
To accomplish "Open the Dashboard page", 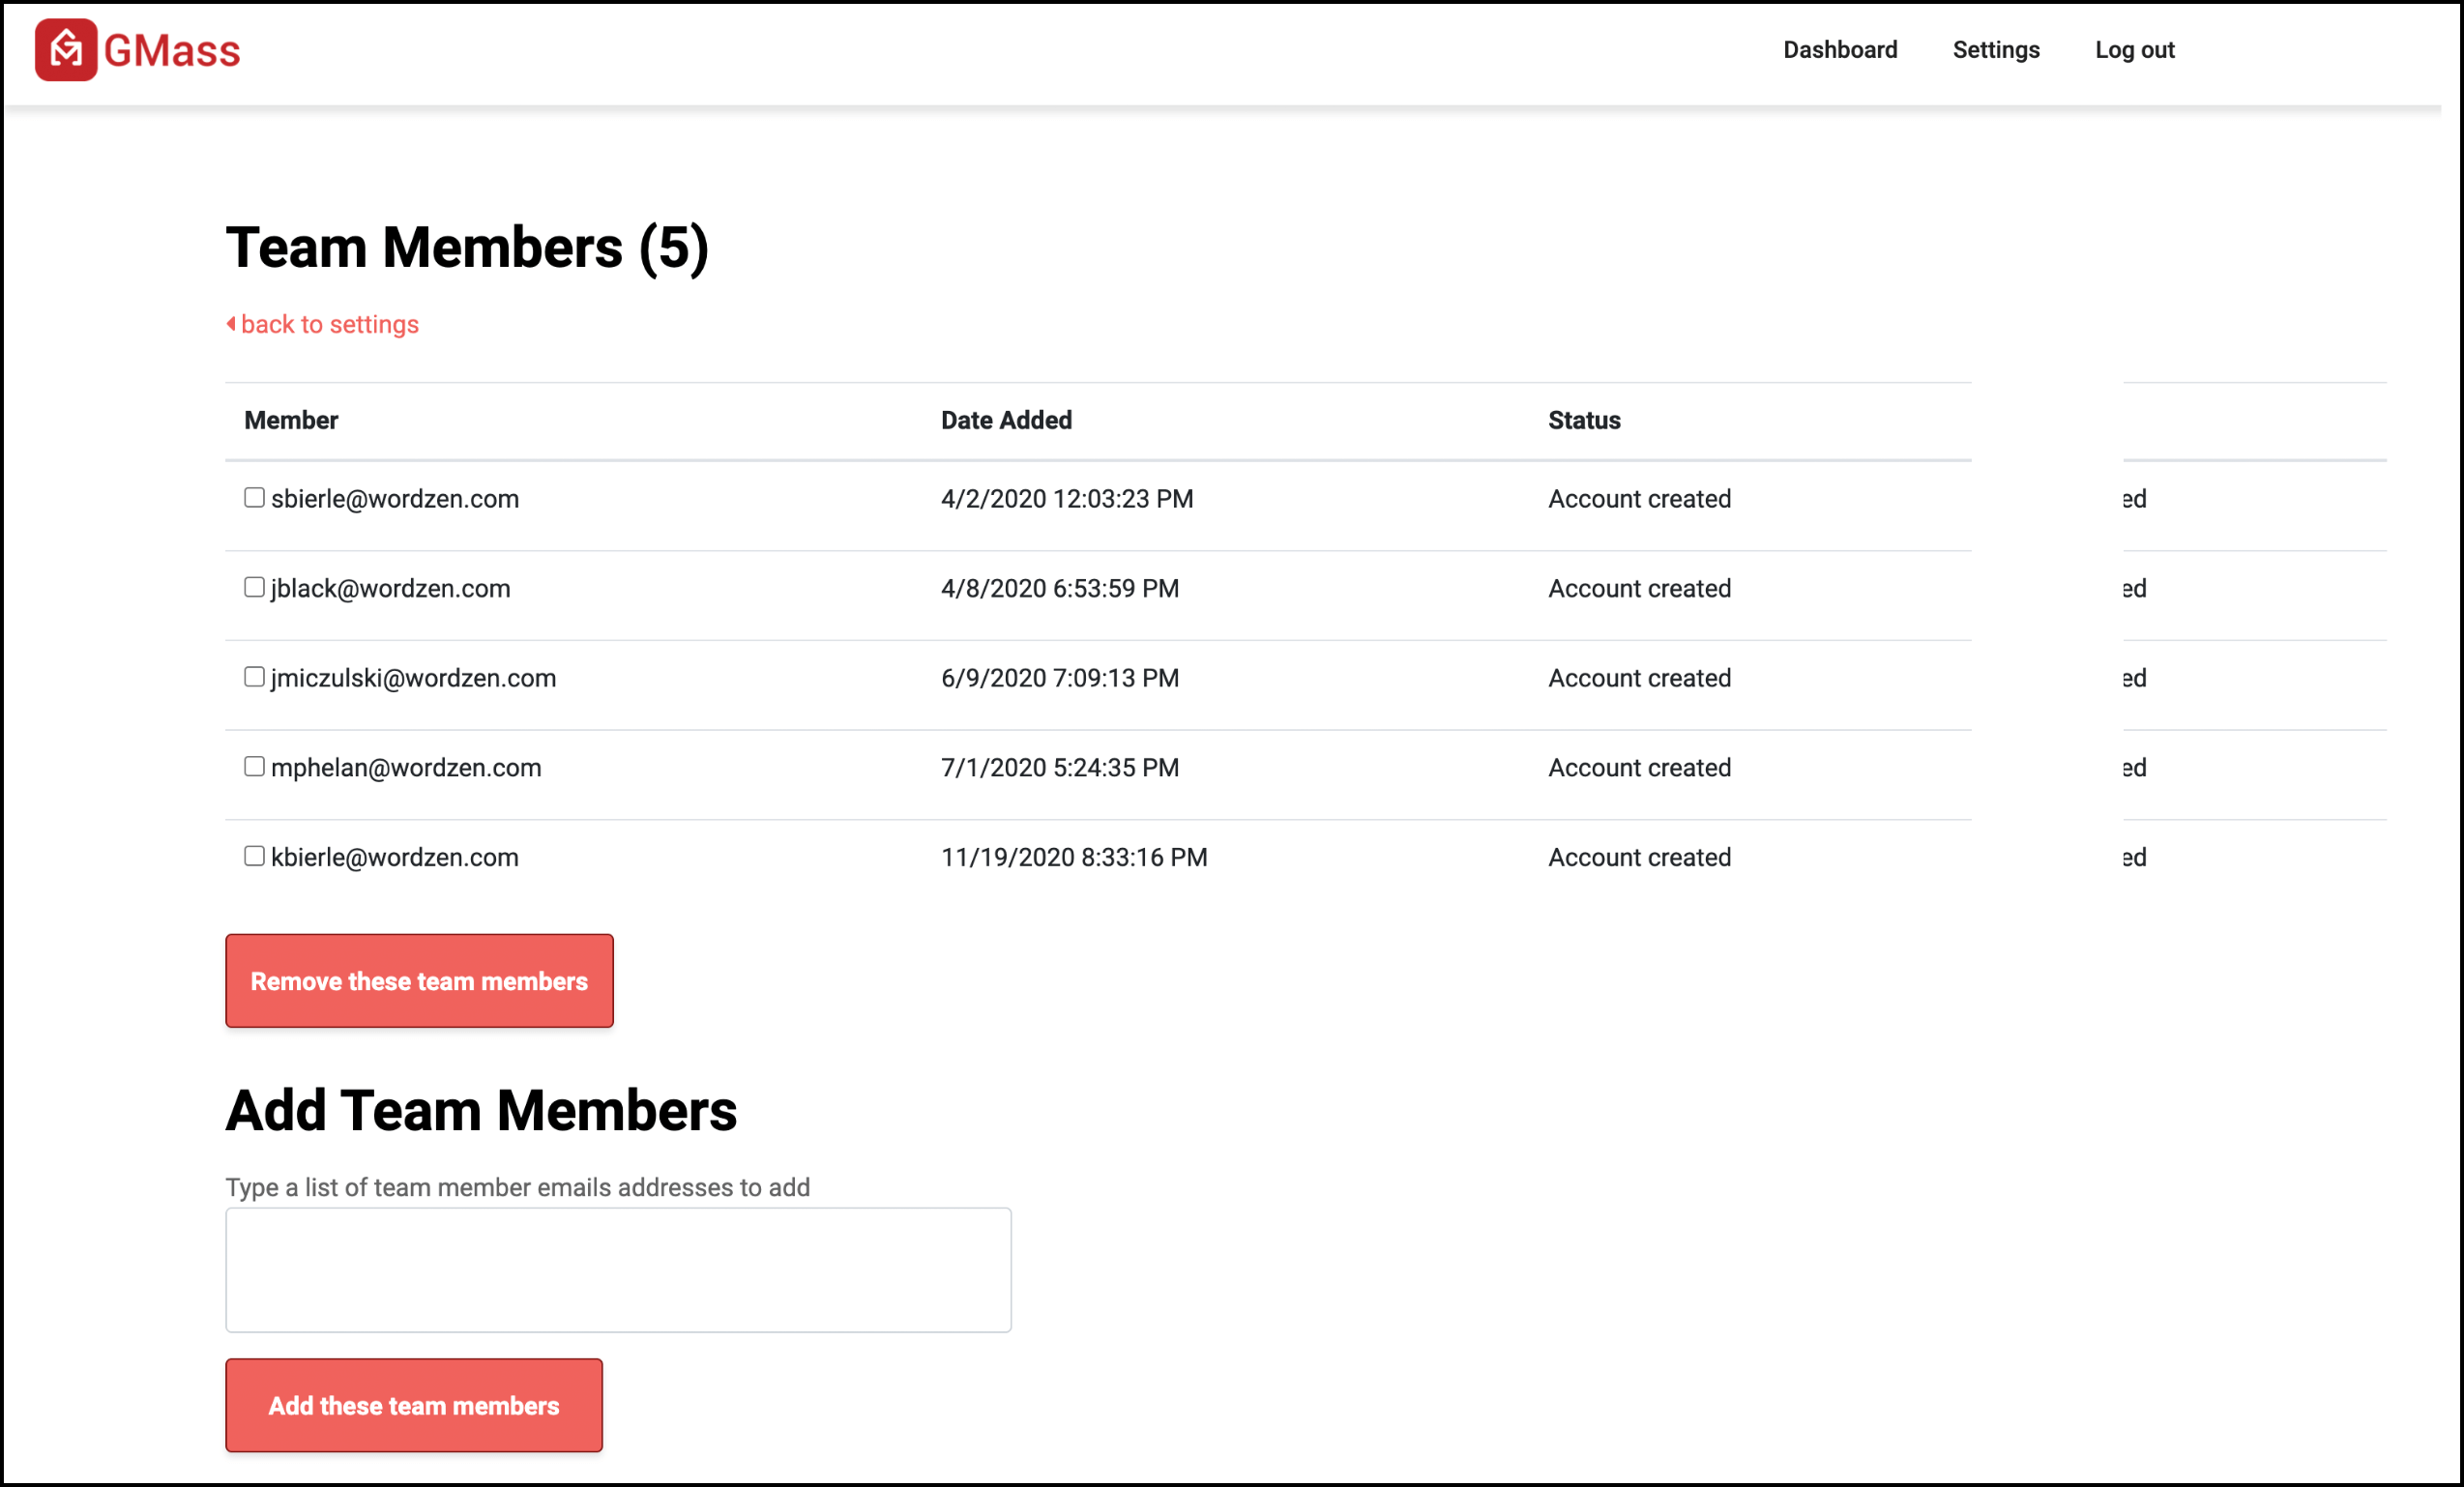I will pos(1839,47).
